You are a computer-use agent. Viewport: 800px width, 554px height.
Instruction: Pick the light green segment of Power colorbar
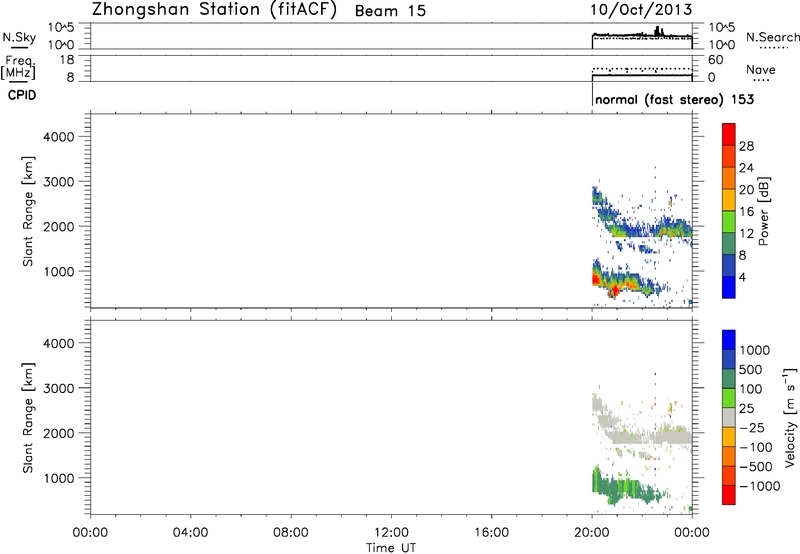(x=729, y=222)
